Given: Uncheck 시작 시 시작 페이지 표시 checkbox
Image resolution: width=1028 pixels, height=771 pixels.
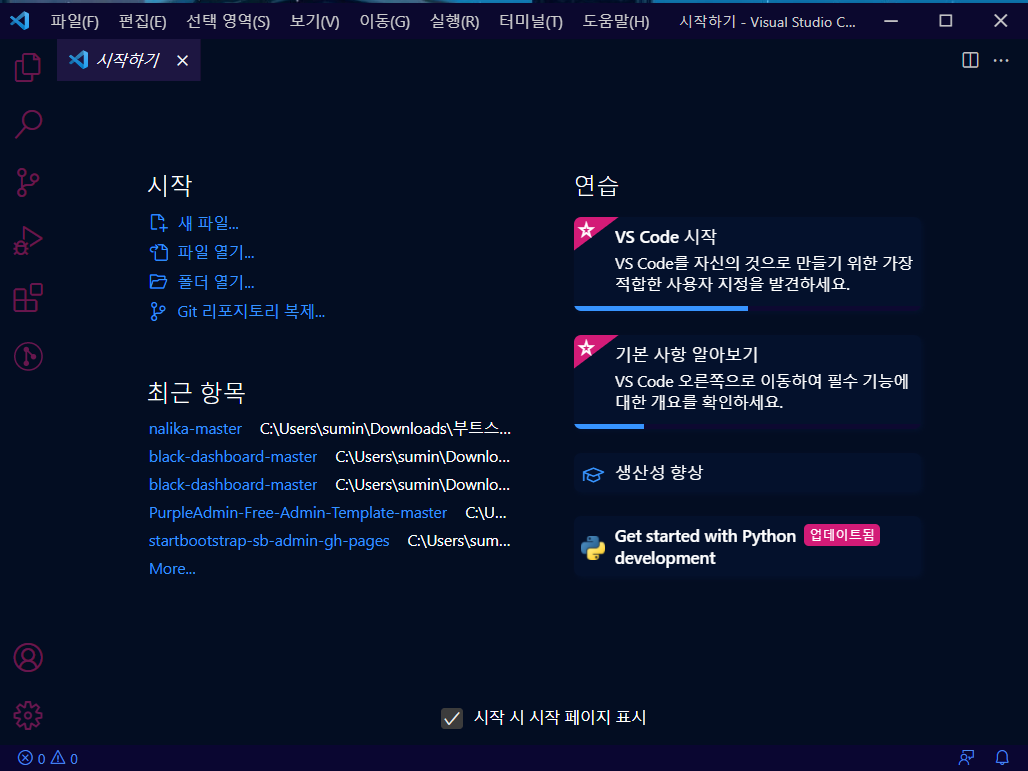Looking at the screenshot, I should click(x=452, y=718).
